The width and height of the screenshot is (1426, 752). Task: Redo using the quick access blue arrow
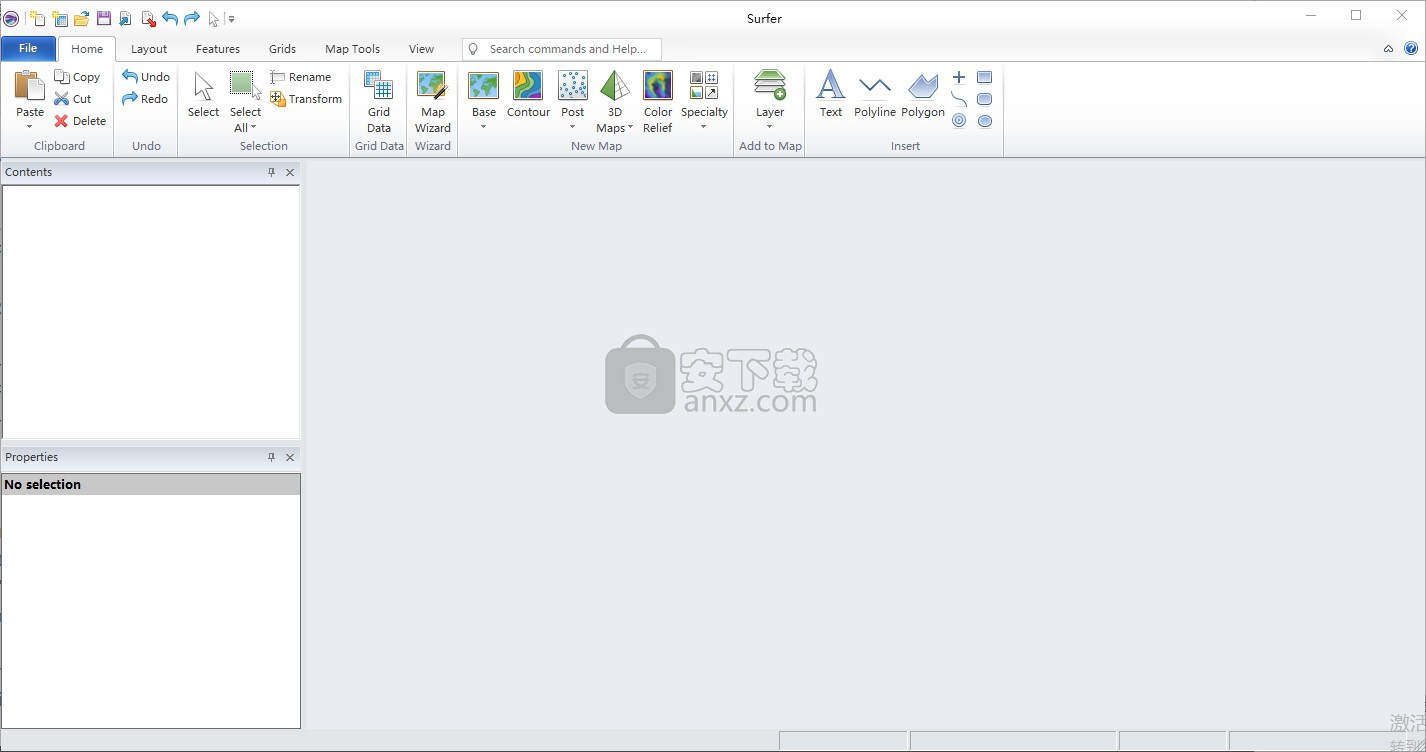pos(192,18)
